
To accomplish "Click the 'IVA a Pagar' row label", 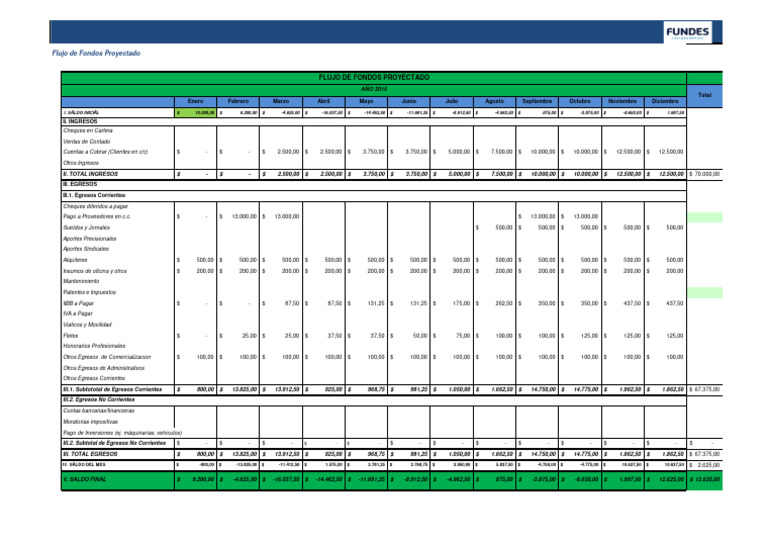I will tap(77, 313).
